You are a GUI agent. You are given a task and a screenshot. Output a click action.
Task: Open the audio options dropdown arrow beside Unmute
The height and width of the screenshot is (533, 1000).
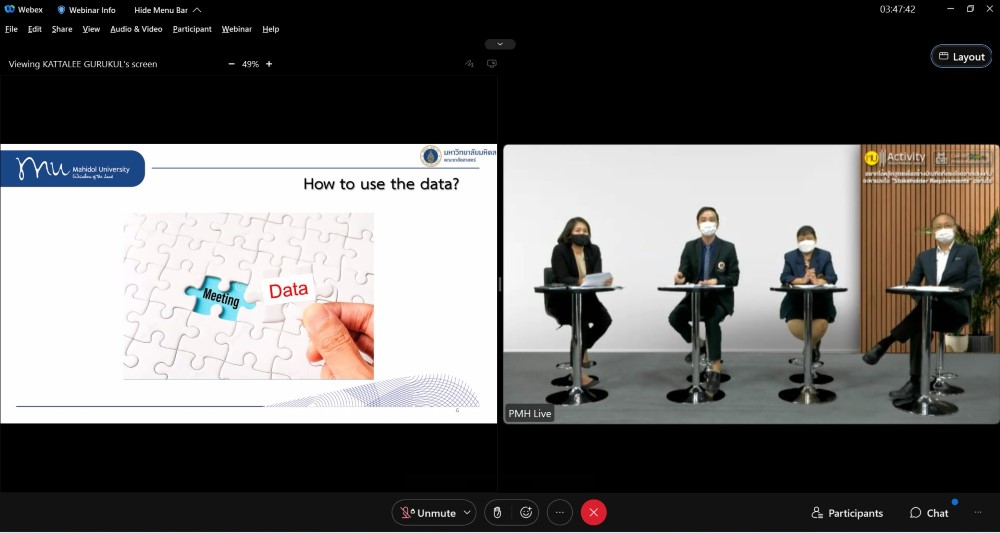point(466,513)
